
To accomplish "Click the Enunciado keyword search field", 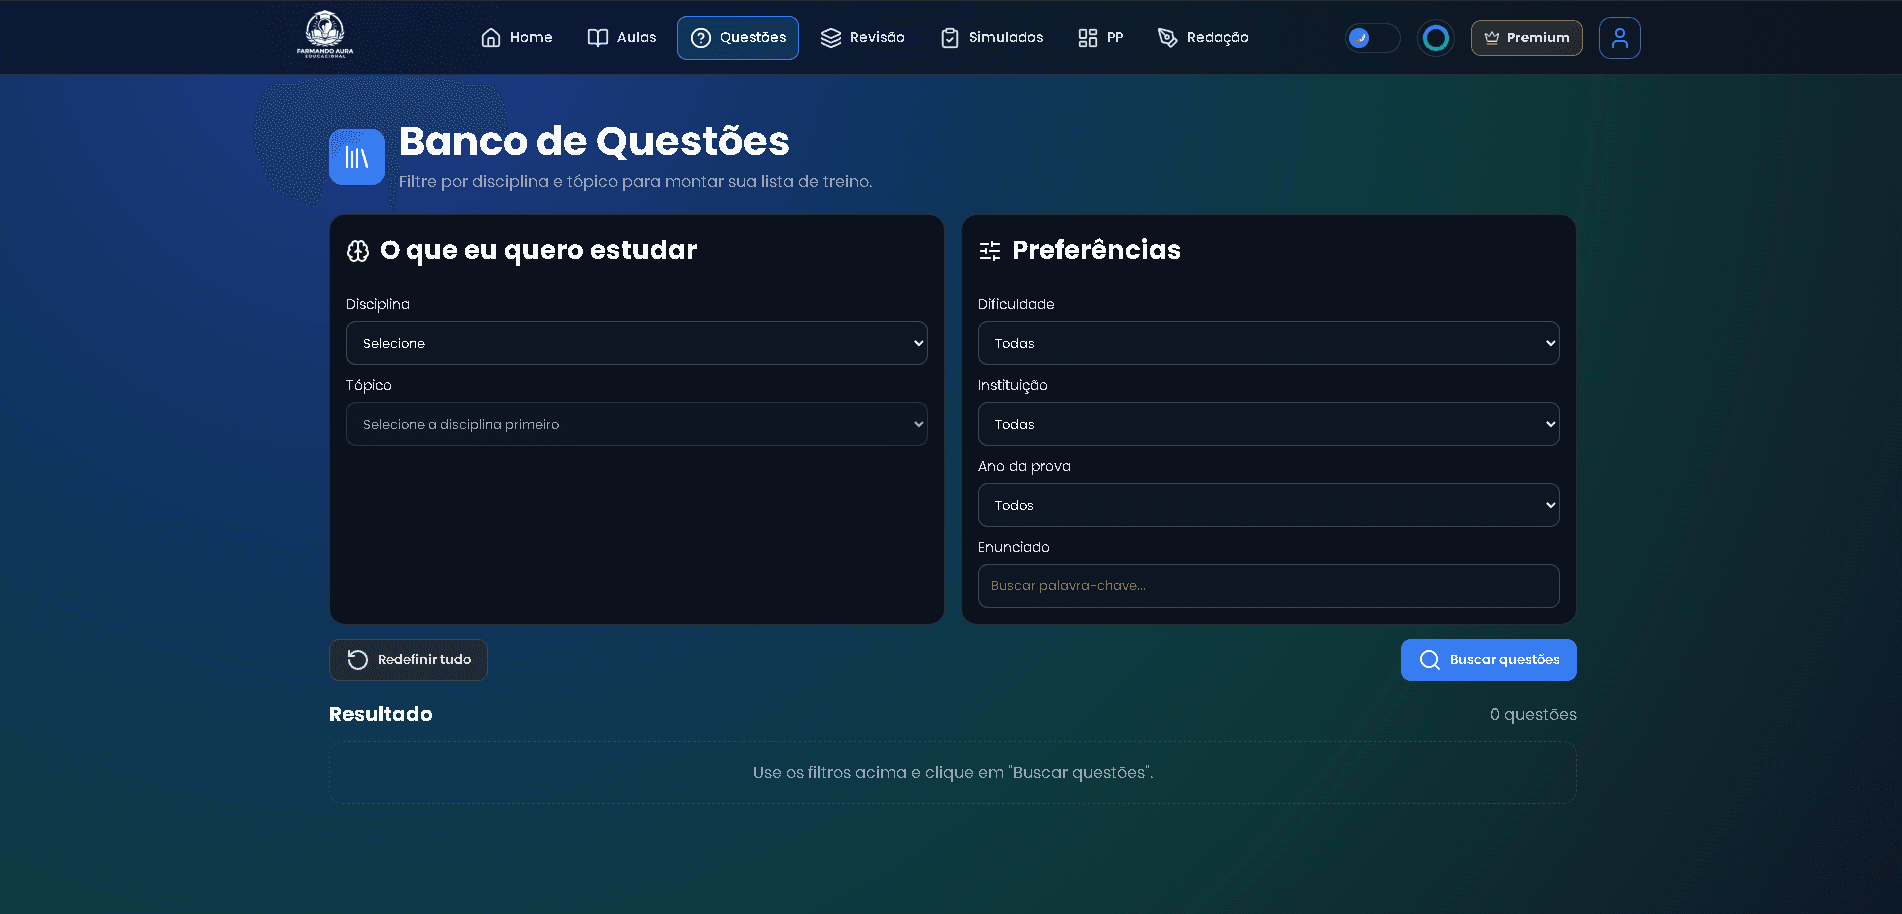I will pos(1267,586).
